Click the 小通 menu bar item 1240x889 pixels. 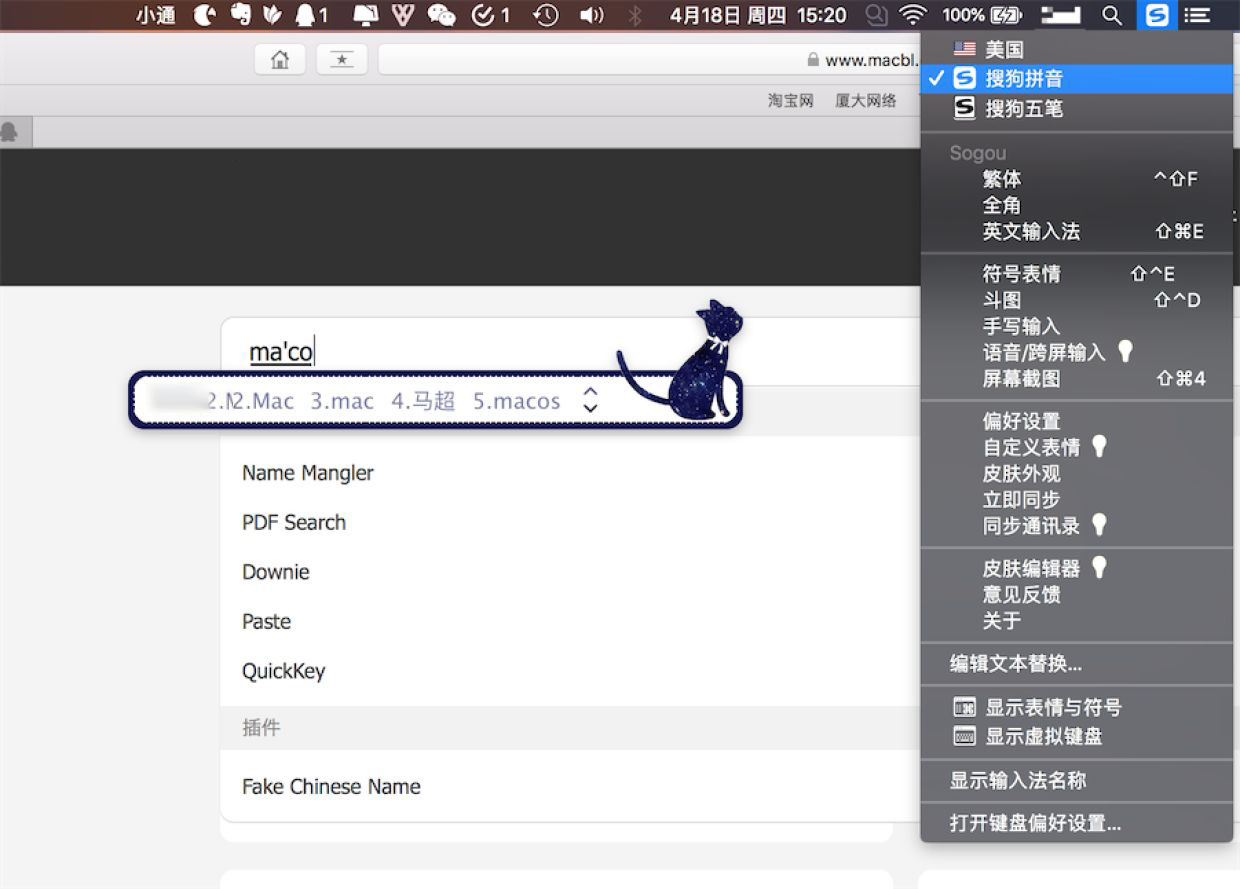click(156, 15)
